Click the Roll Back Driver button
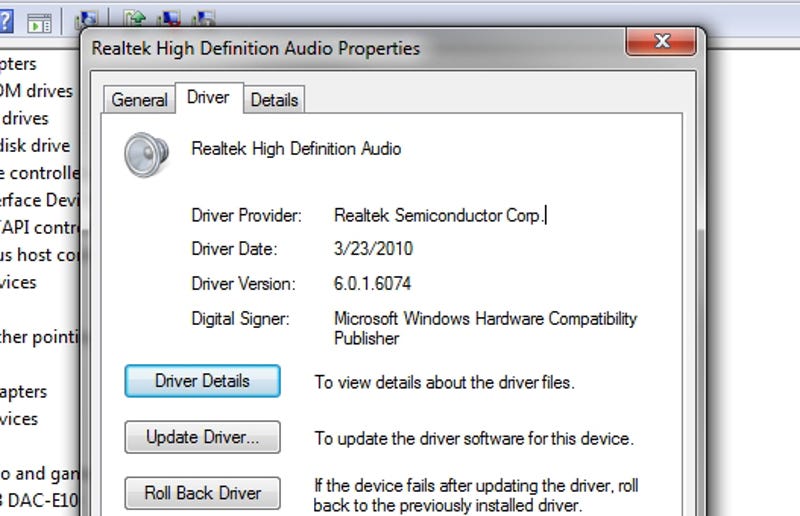The width and height of the screenshot is (800, 516). tap(203, 493)
